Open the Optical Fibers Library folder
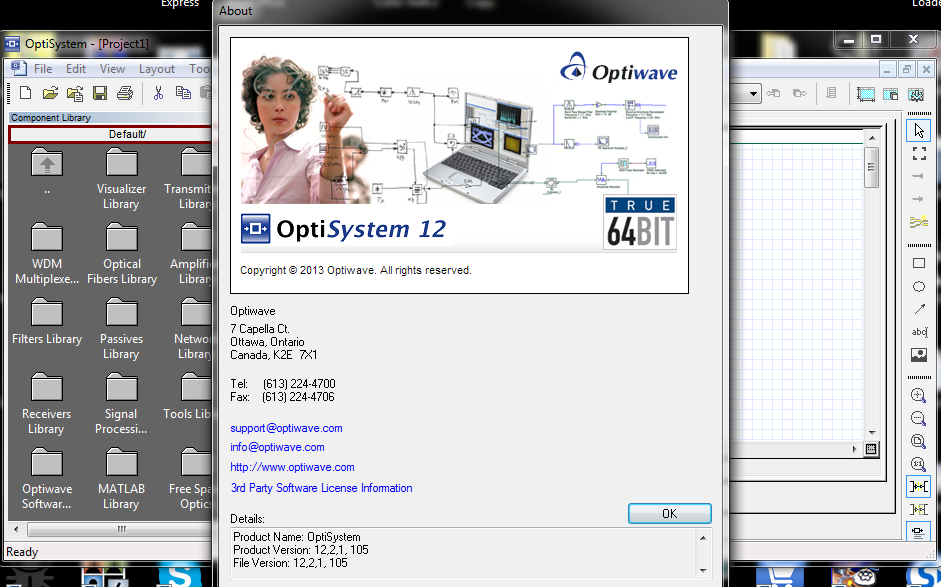Image resolution: width=941 pixels, height=587 pixels. (122, 253)
